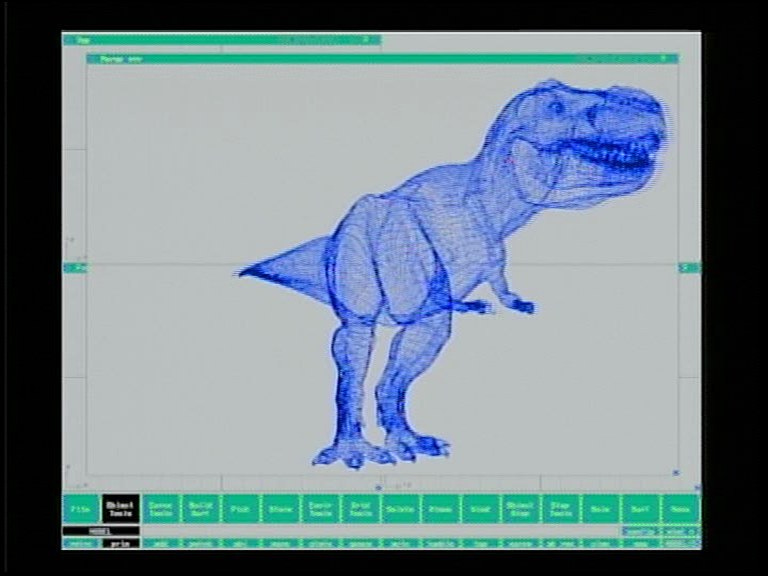Image resolution: width=768 pixels, height=576 pixels.
Task: Open the Pick menu
Action: pyautogui.click(x=240, y=509)
